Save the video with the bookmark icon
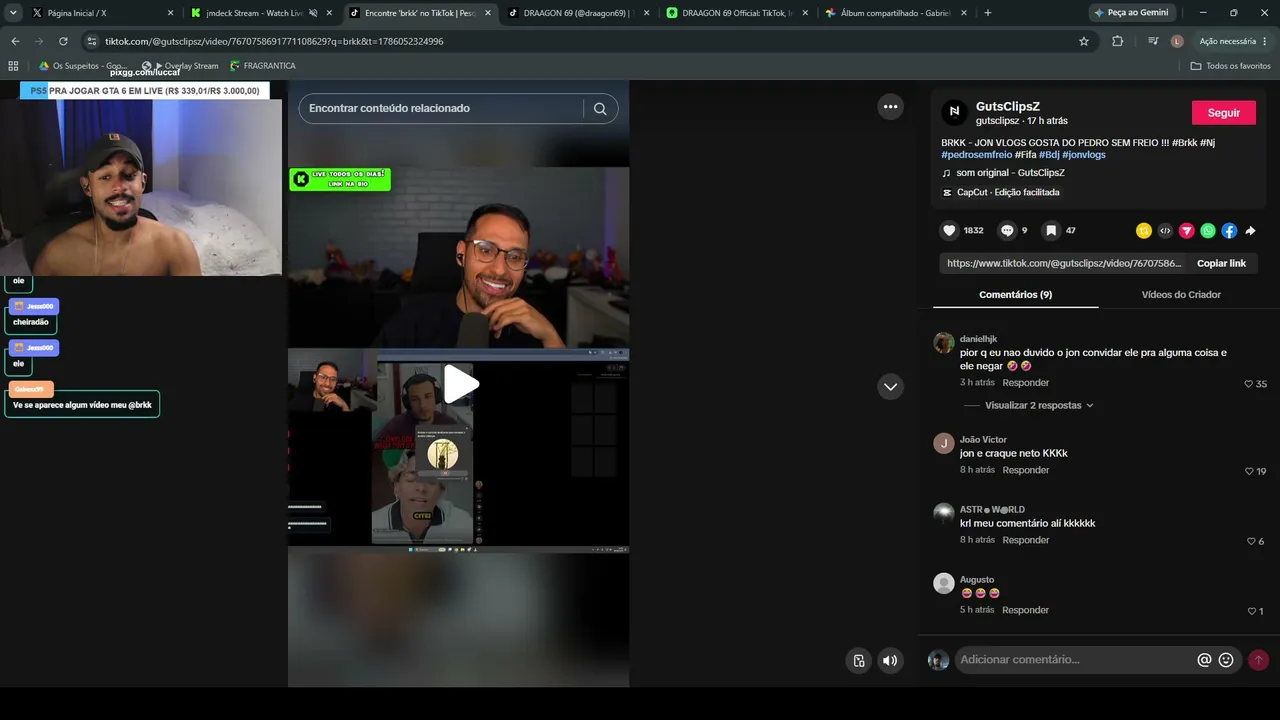Viewport: 1280px width, 720px height. tap(1051, 231)
